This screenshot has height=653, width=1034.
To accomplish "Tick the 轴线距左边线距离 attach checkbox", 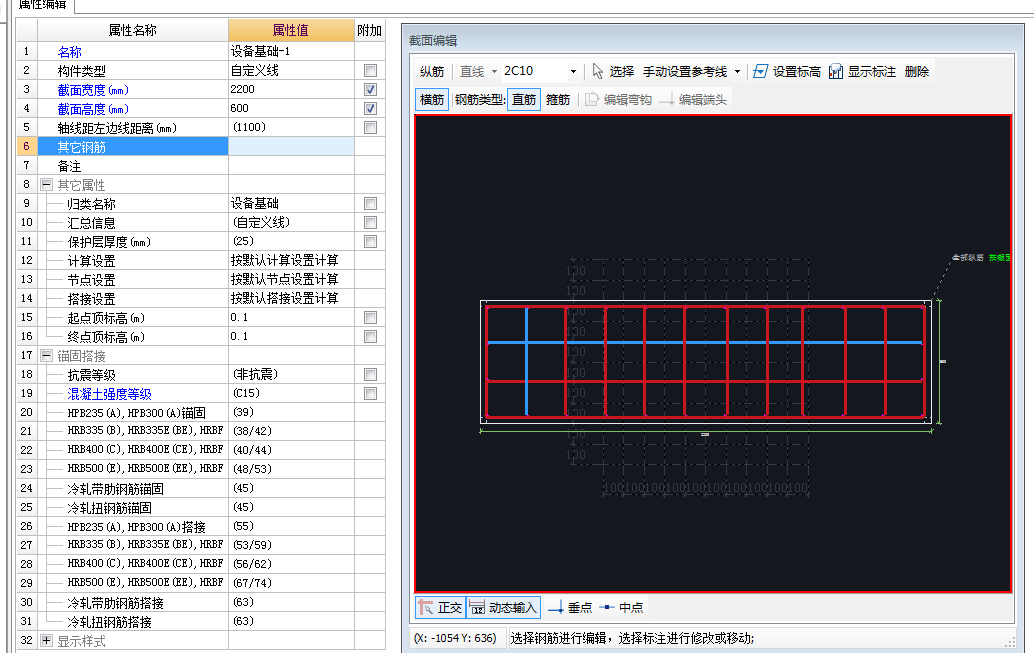I will 371,127.
